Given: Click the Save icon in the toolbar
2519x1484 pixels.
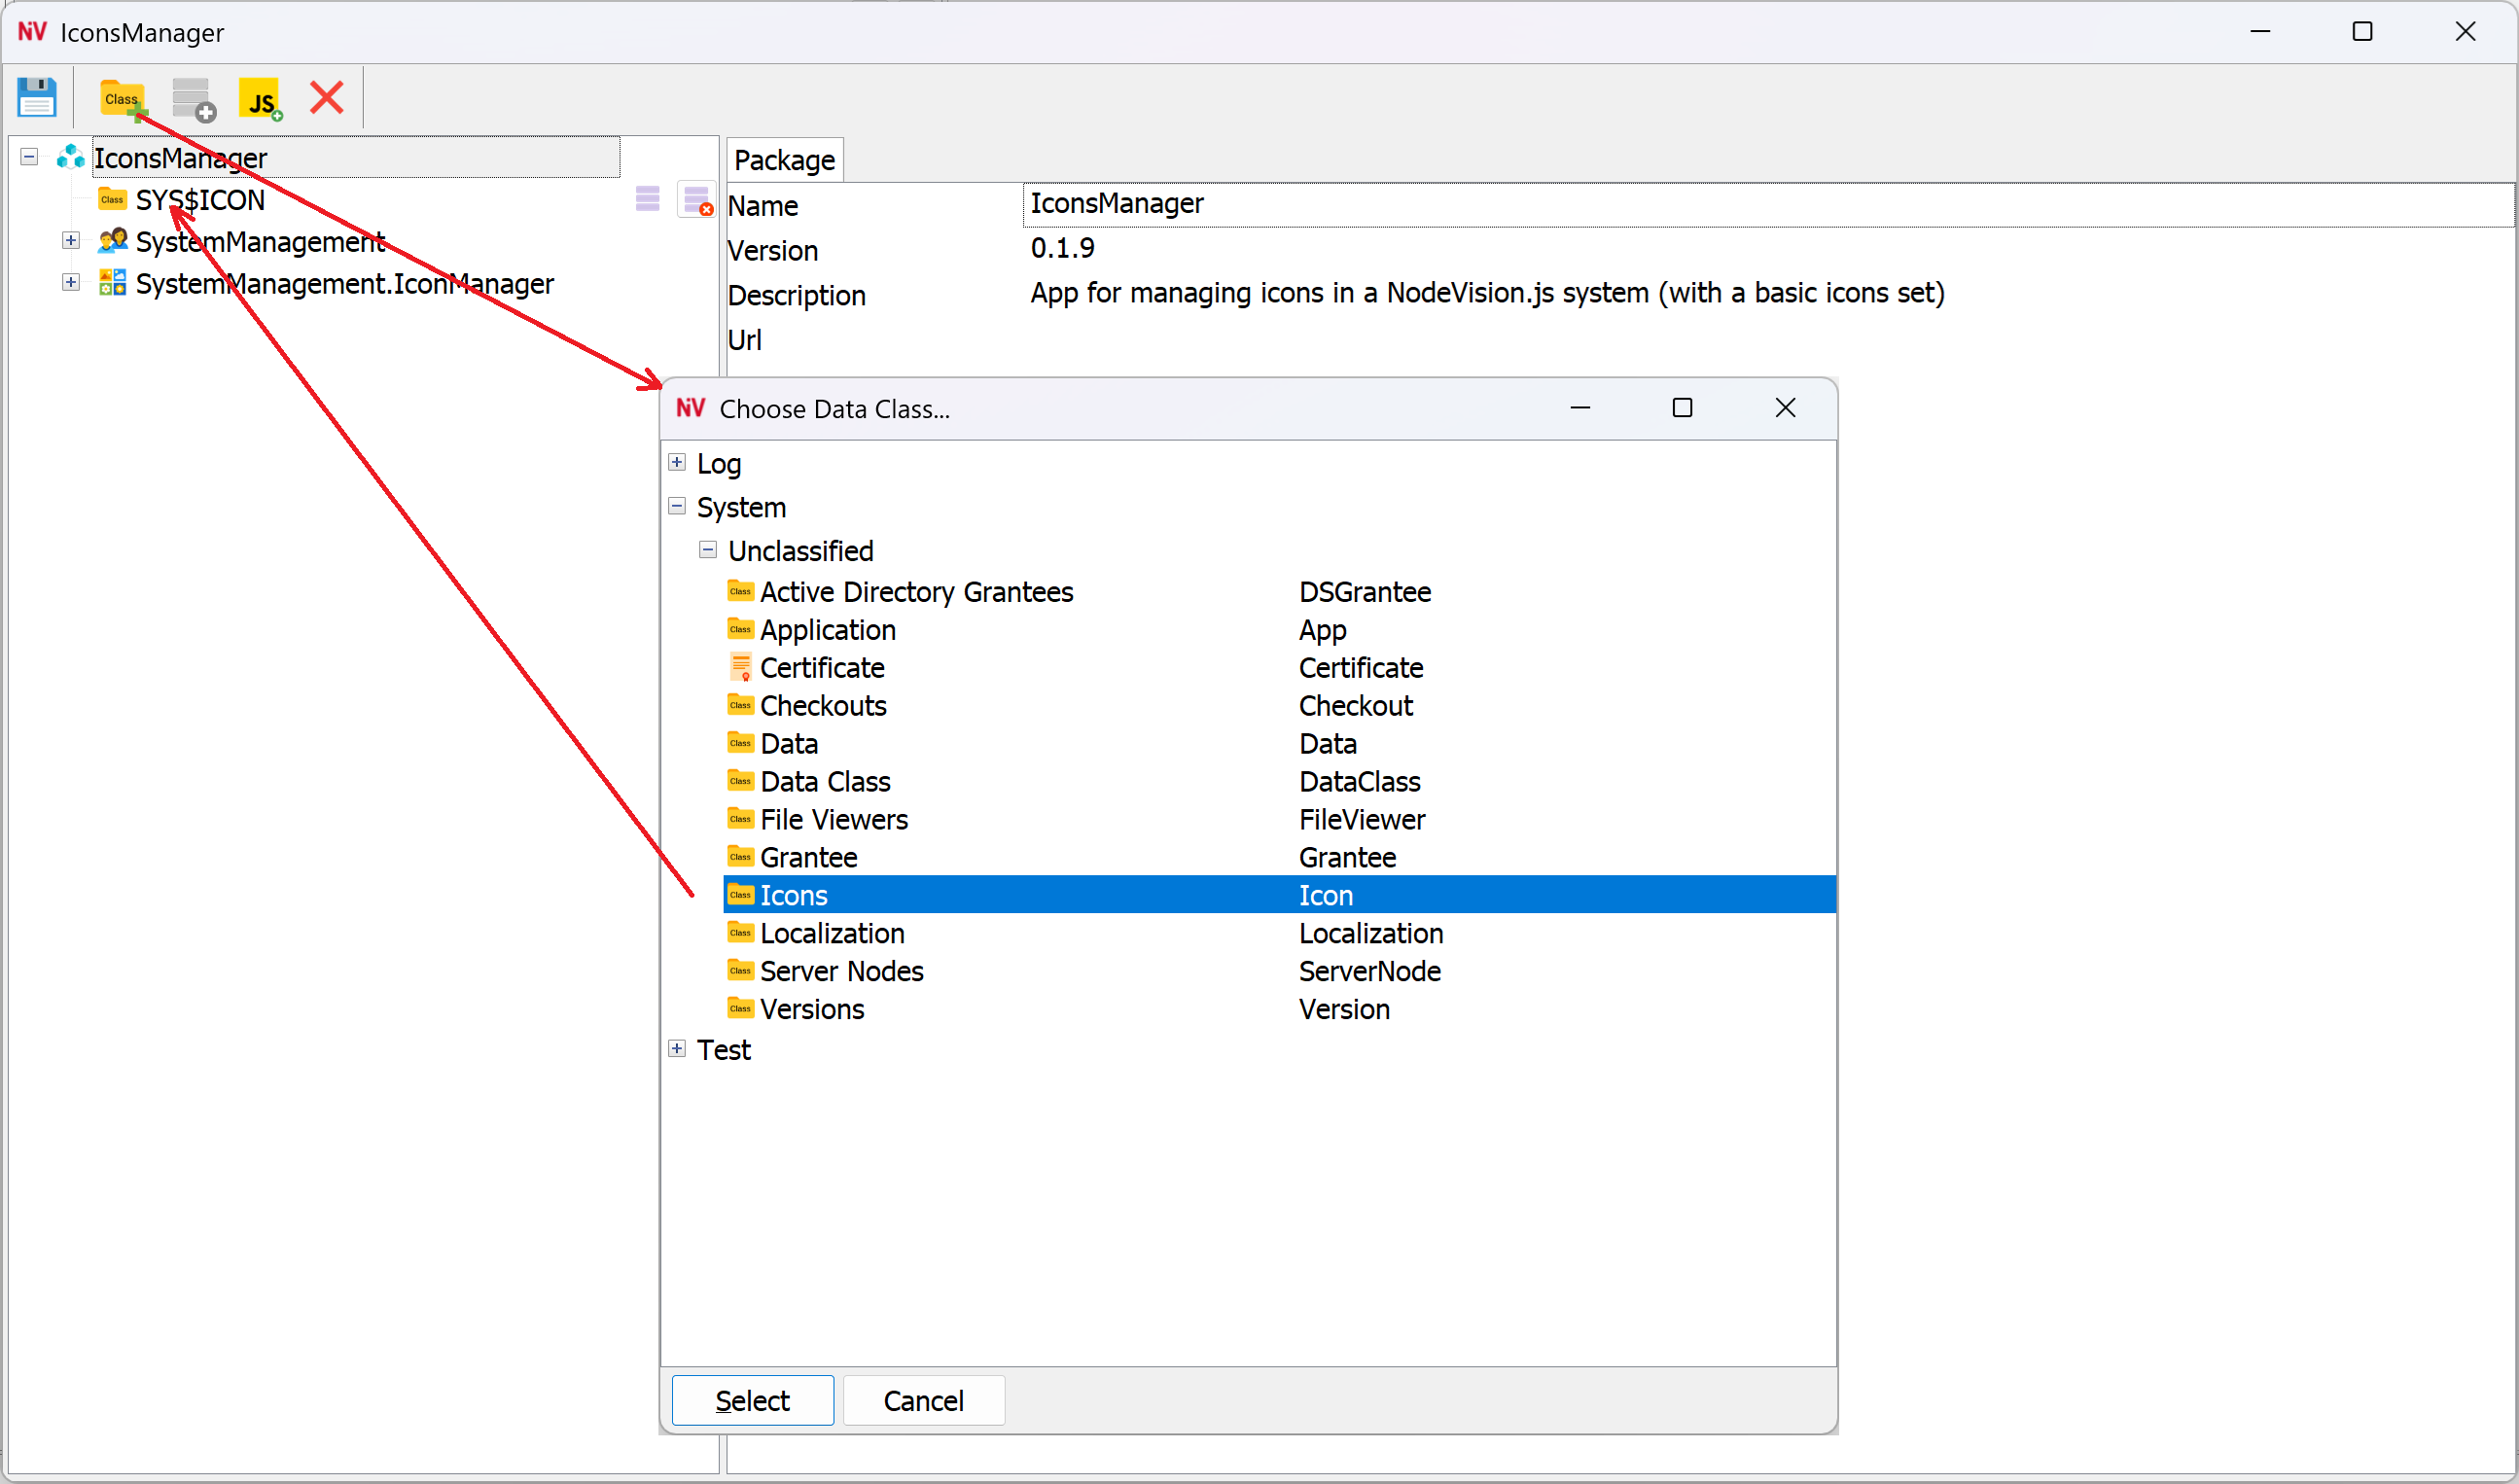Looking at the screenshot, I should click(x=37, y=97).
